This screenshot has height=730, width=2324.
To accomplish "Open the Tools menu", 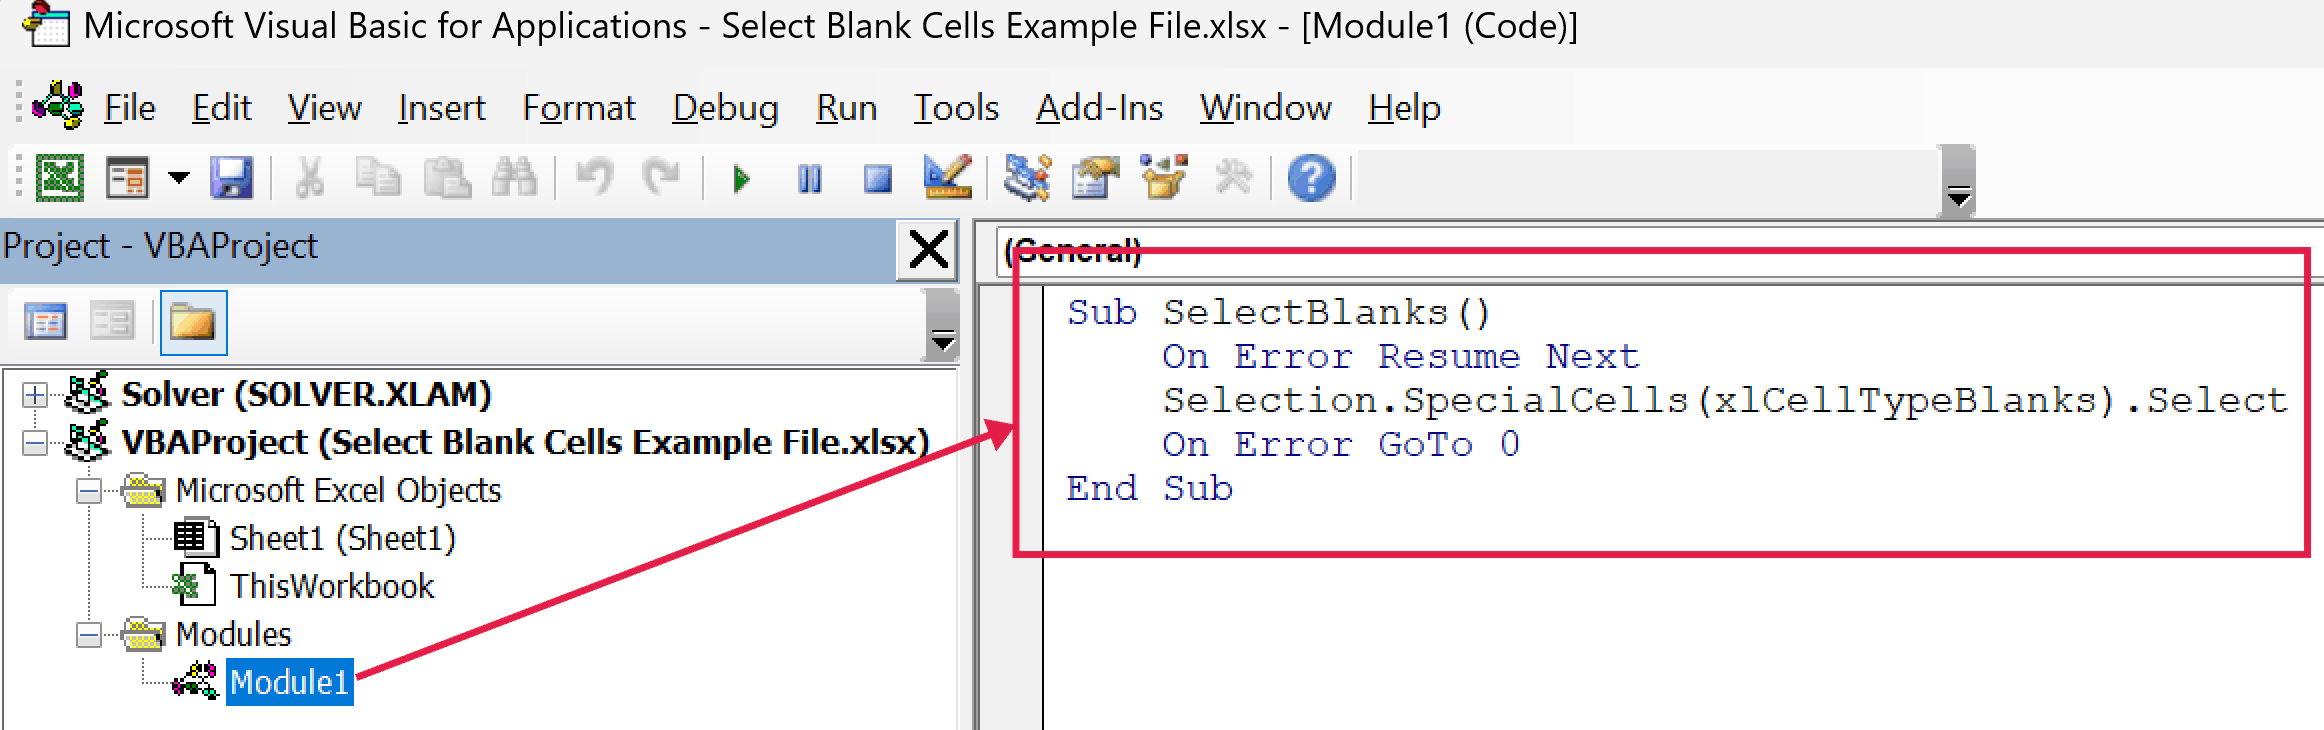I will [956, 108].
